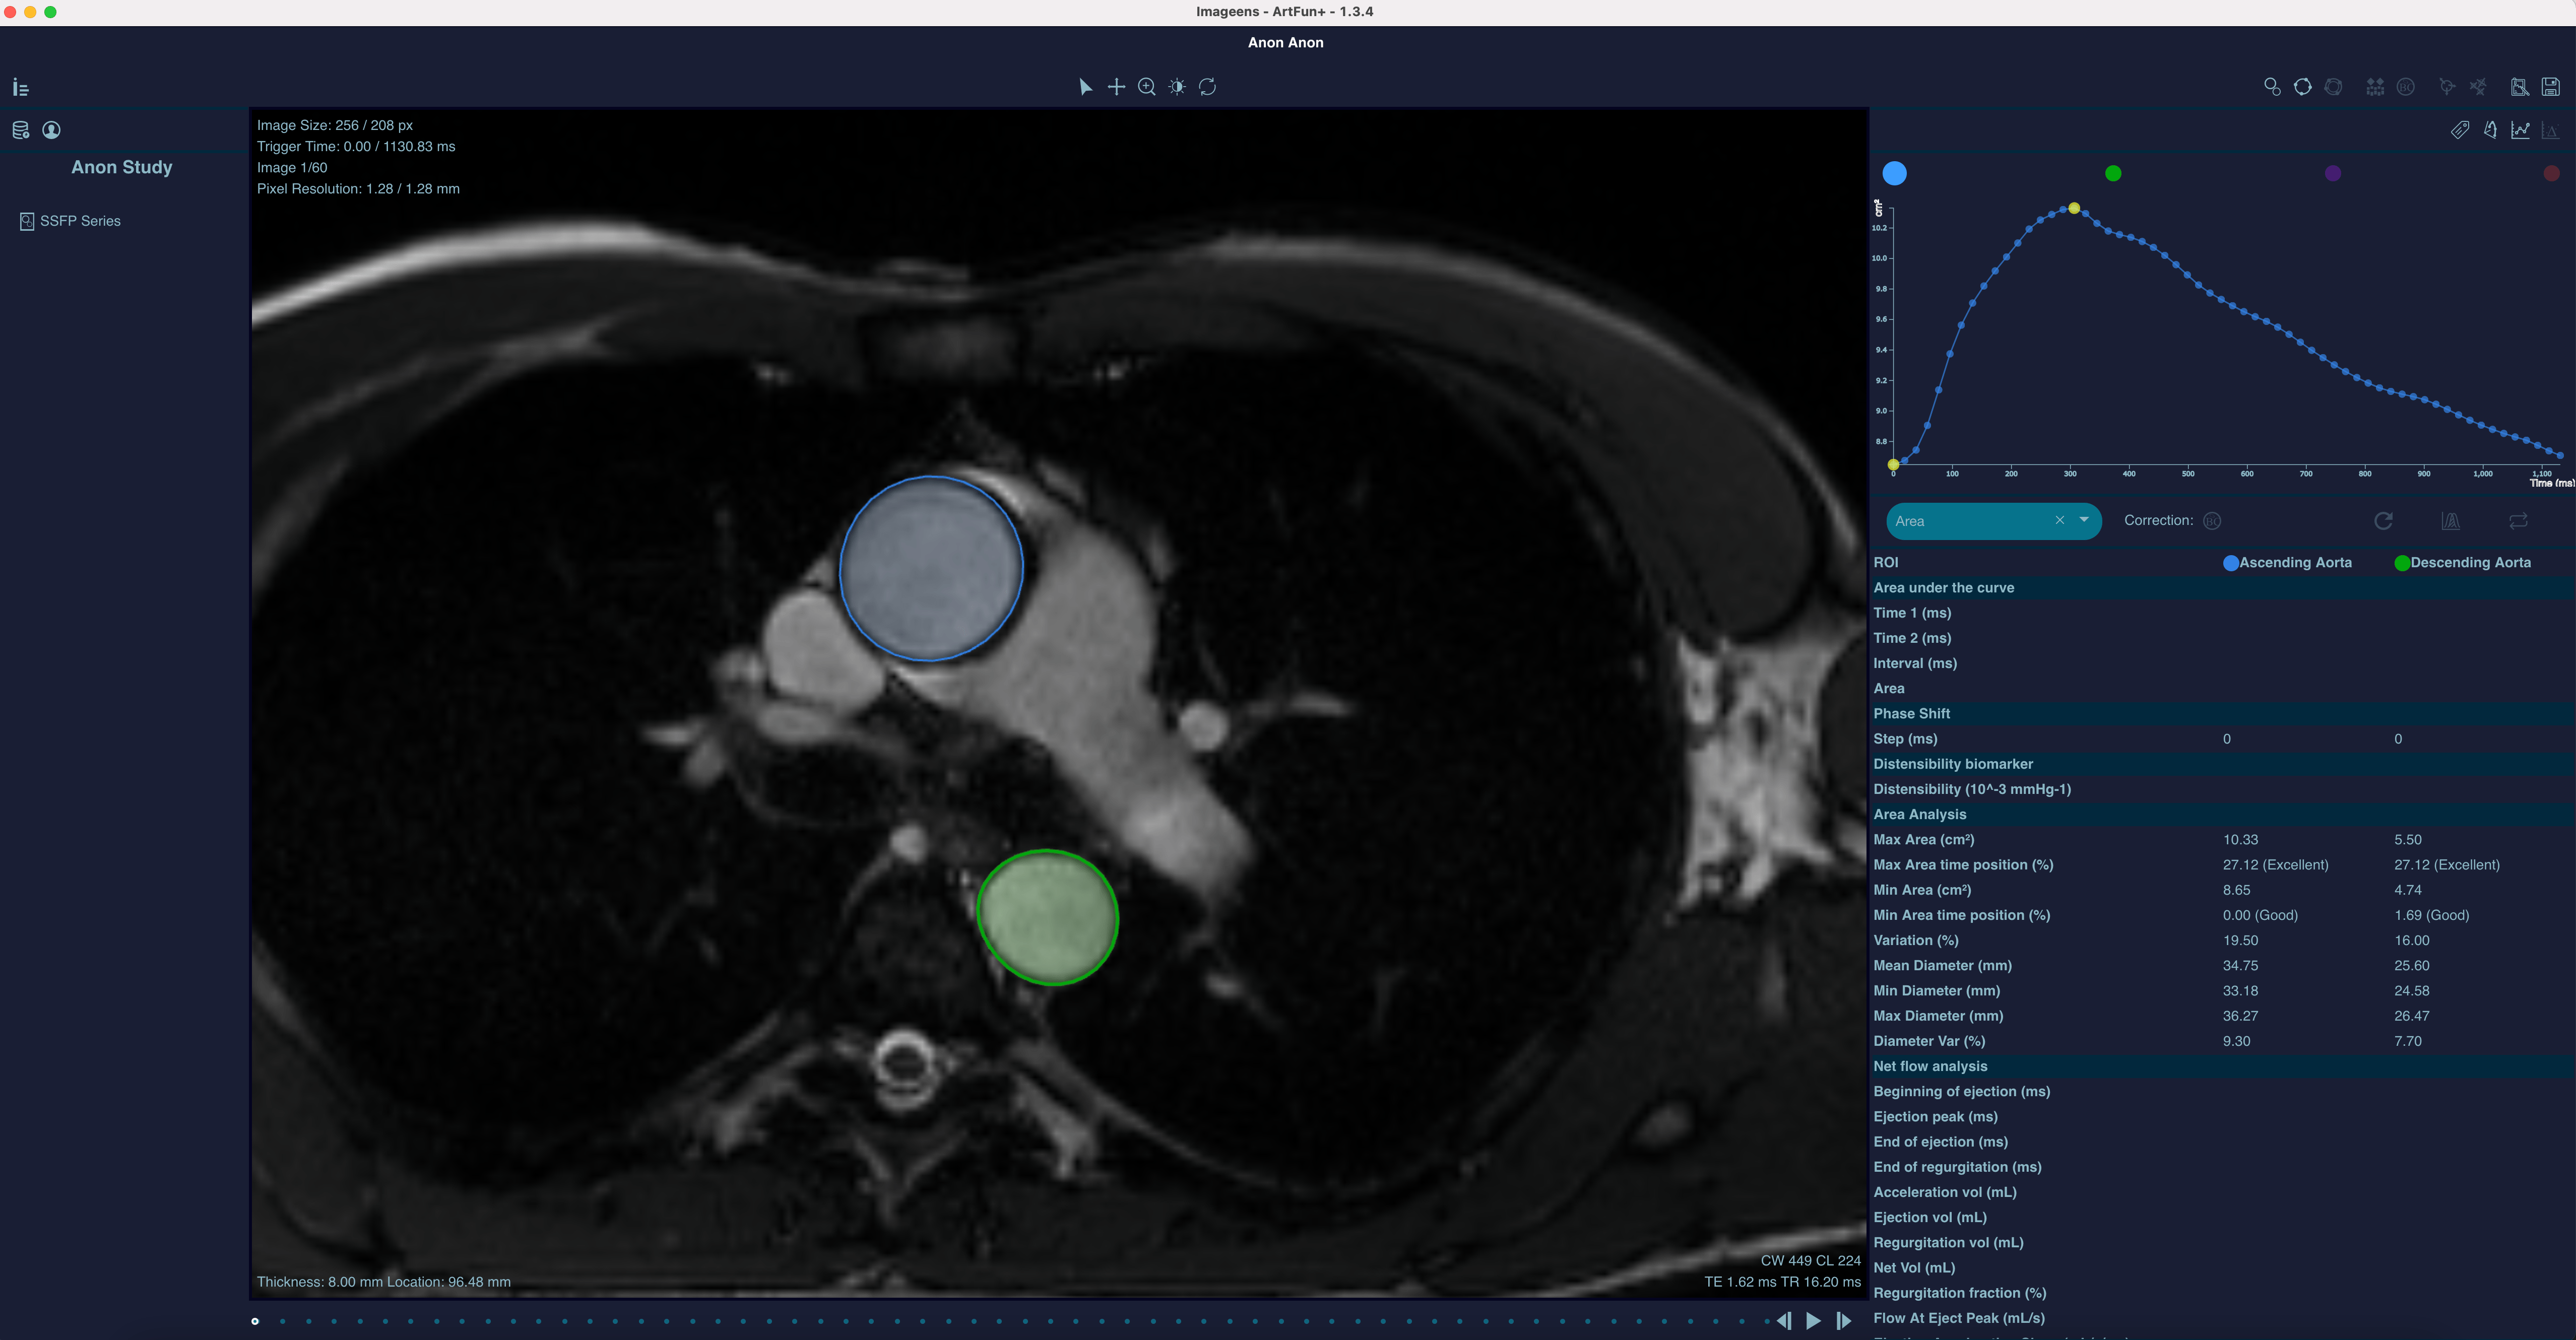This screenshot has height=1340, width=2576.
Task: Click the swap loop arrows icon
Action: (x=2518, y=521)
